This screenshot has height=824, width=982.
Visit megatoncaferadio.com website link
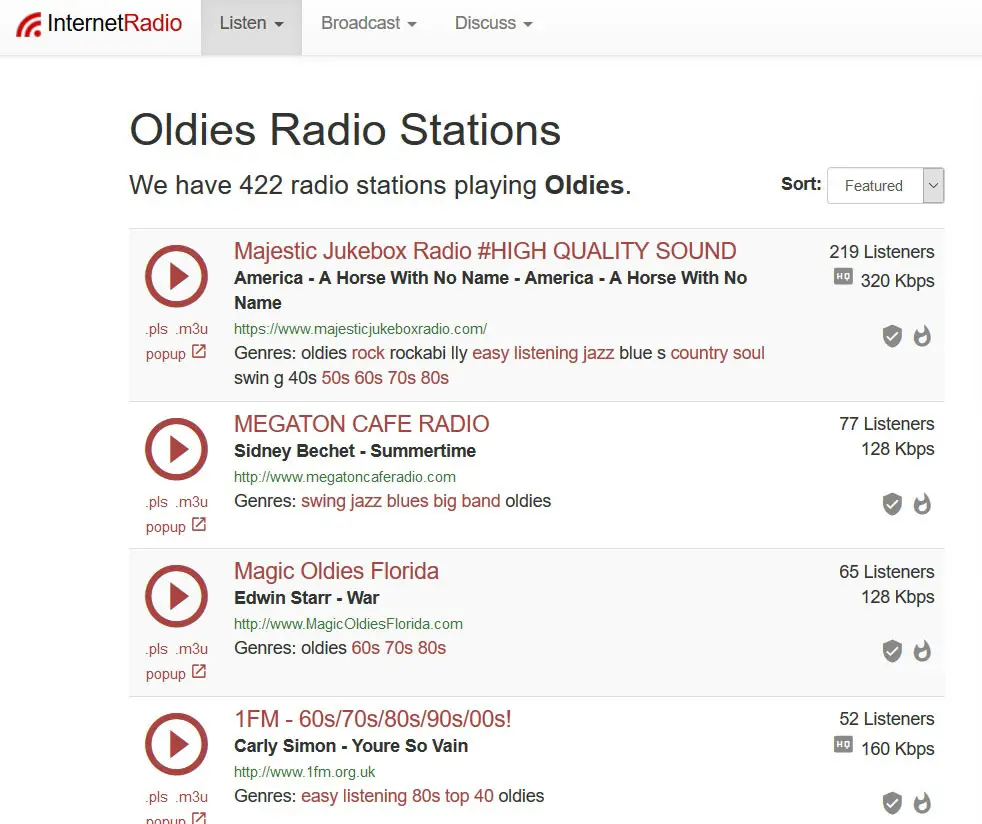pyautogui.click(x=344, y=476)
